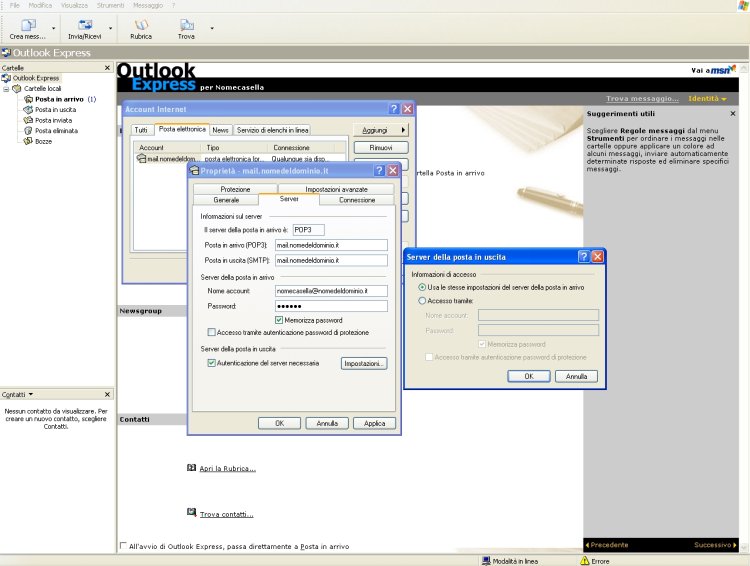This screenshot has height=566, width=750.
Task: Open the Contatti pane dropdown
Action: point(31,394)
